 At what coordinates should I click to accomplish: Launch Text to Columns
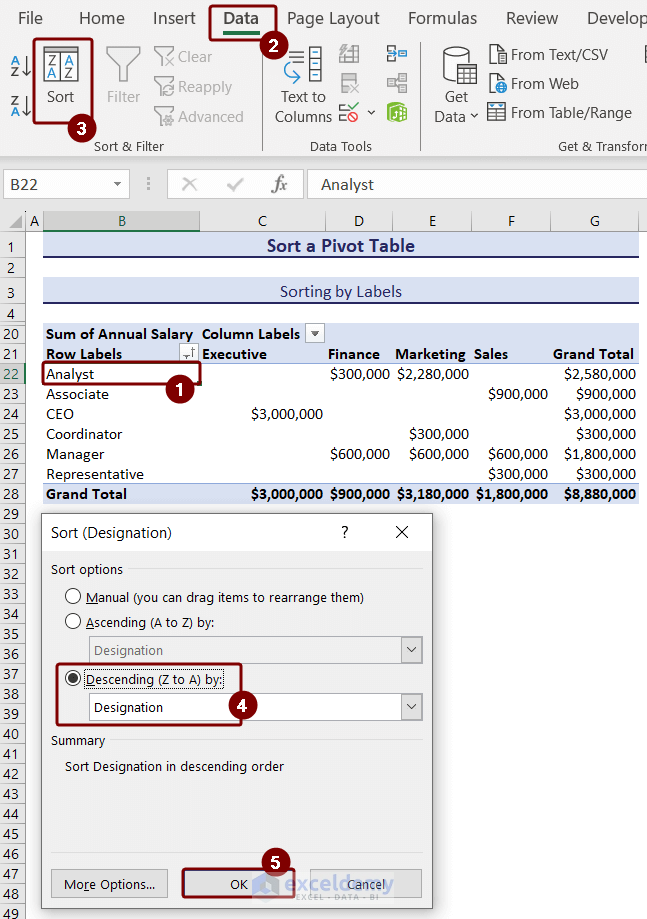(x=303, y=85)
